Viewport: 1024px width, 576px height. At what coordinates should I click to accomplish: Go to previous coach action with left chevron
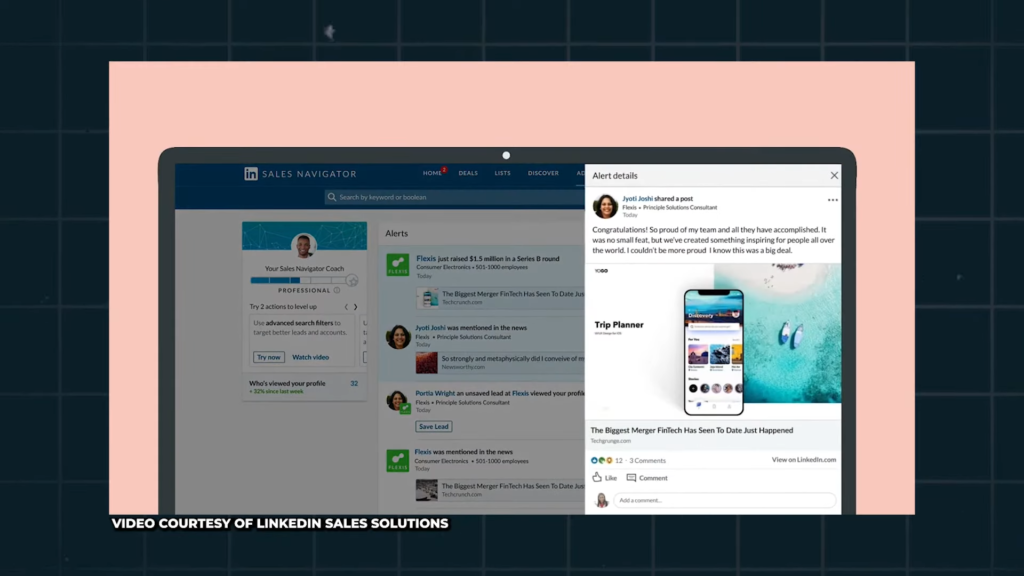[346, 307]
